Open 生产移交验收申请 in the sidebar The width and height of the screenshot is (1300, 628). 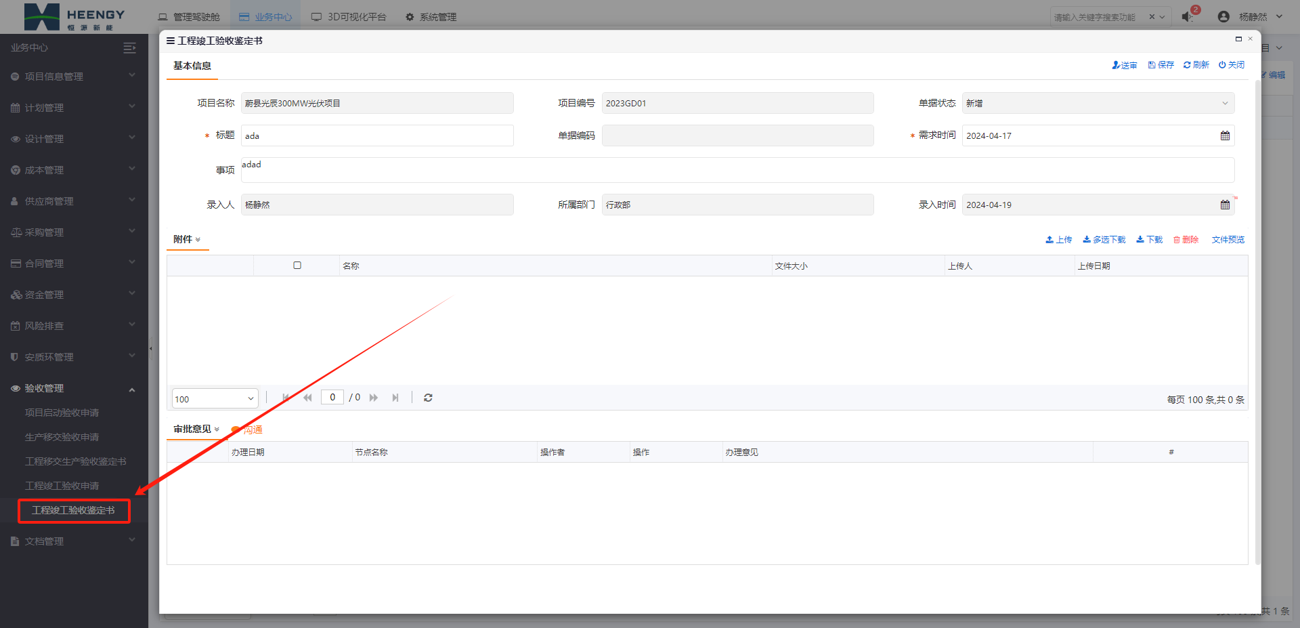pyautogui.click(x=62, y=437)
